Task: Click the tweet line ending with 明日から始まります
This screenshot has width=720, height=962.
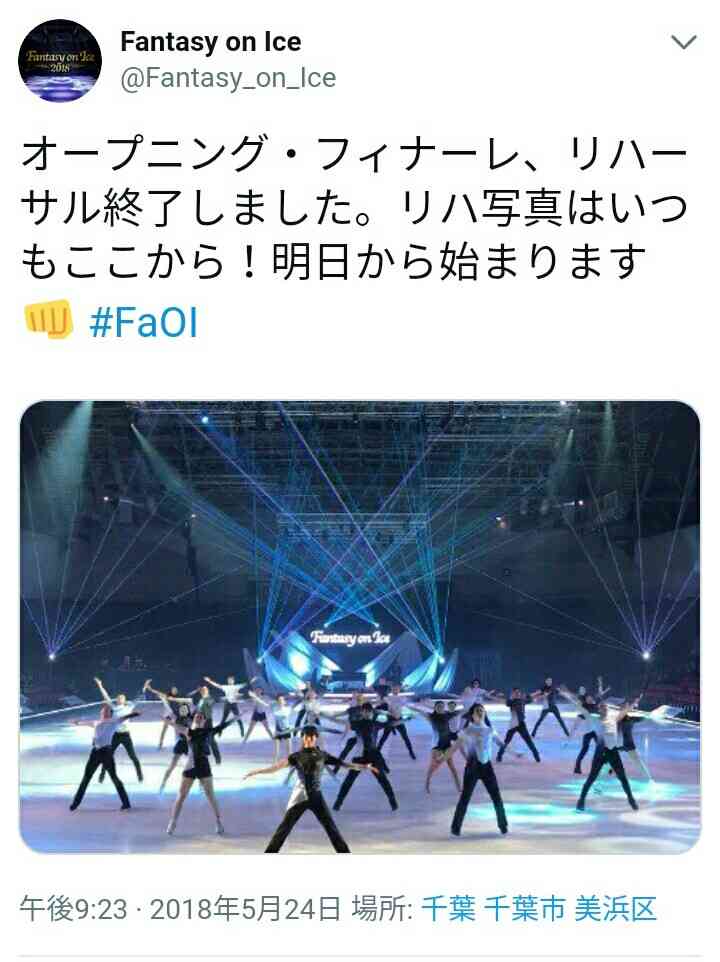Action: 334,261
